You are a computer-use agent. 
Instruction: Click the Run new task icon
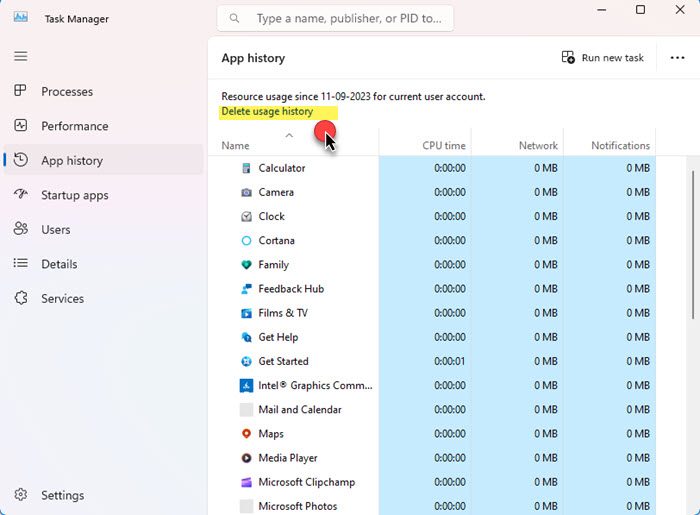(x=568, y=57)
